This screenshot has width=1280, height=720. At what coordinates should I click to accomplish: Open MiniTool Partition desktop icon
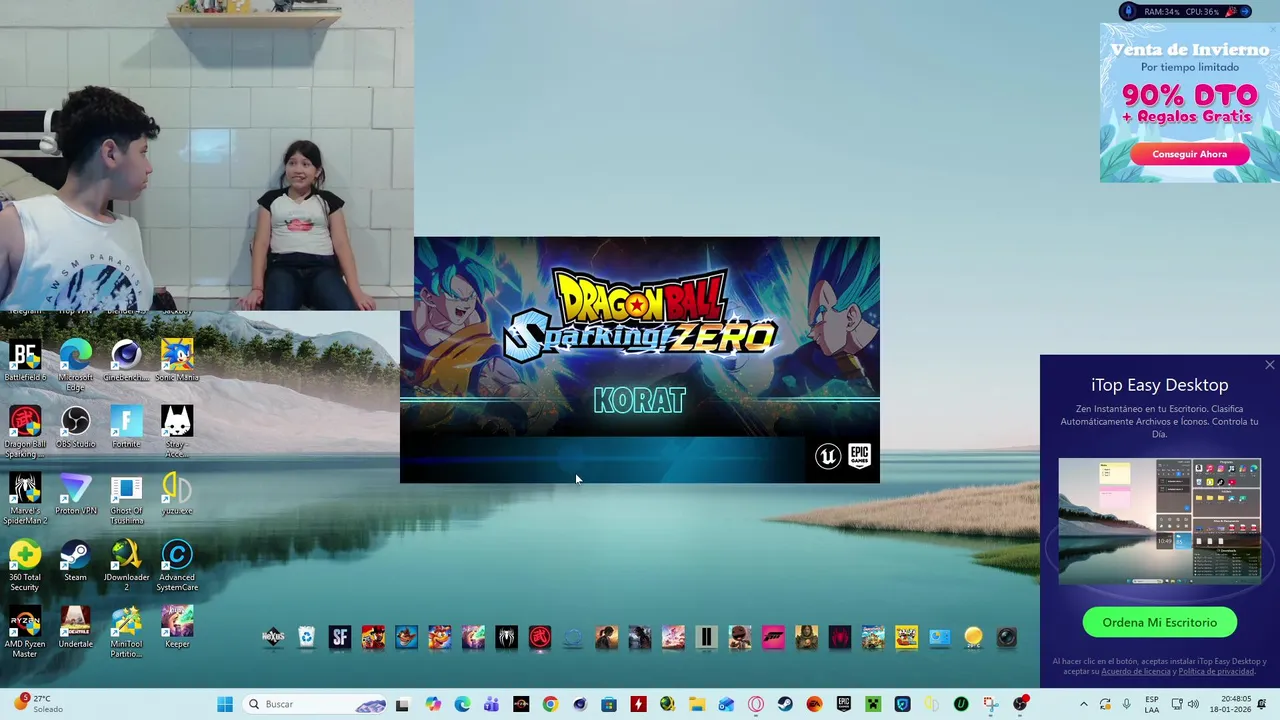click(126, 633)
